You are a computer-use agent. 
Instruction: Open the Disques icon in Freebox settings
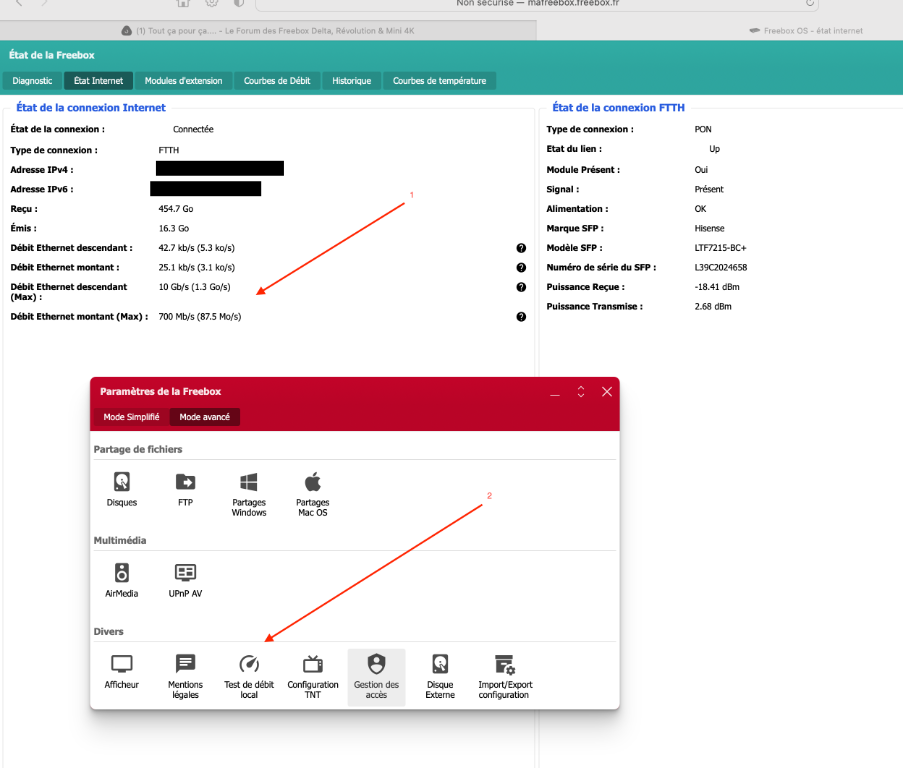[122, 489]
